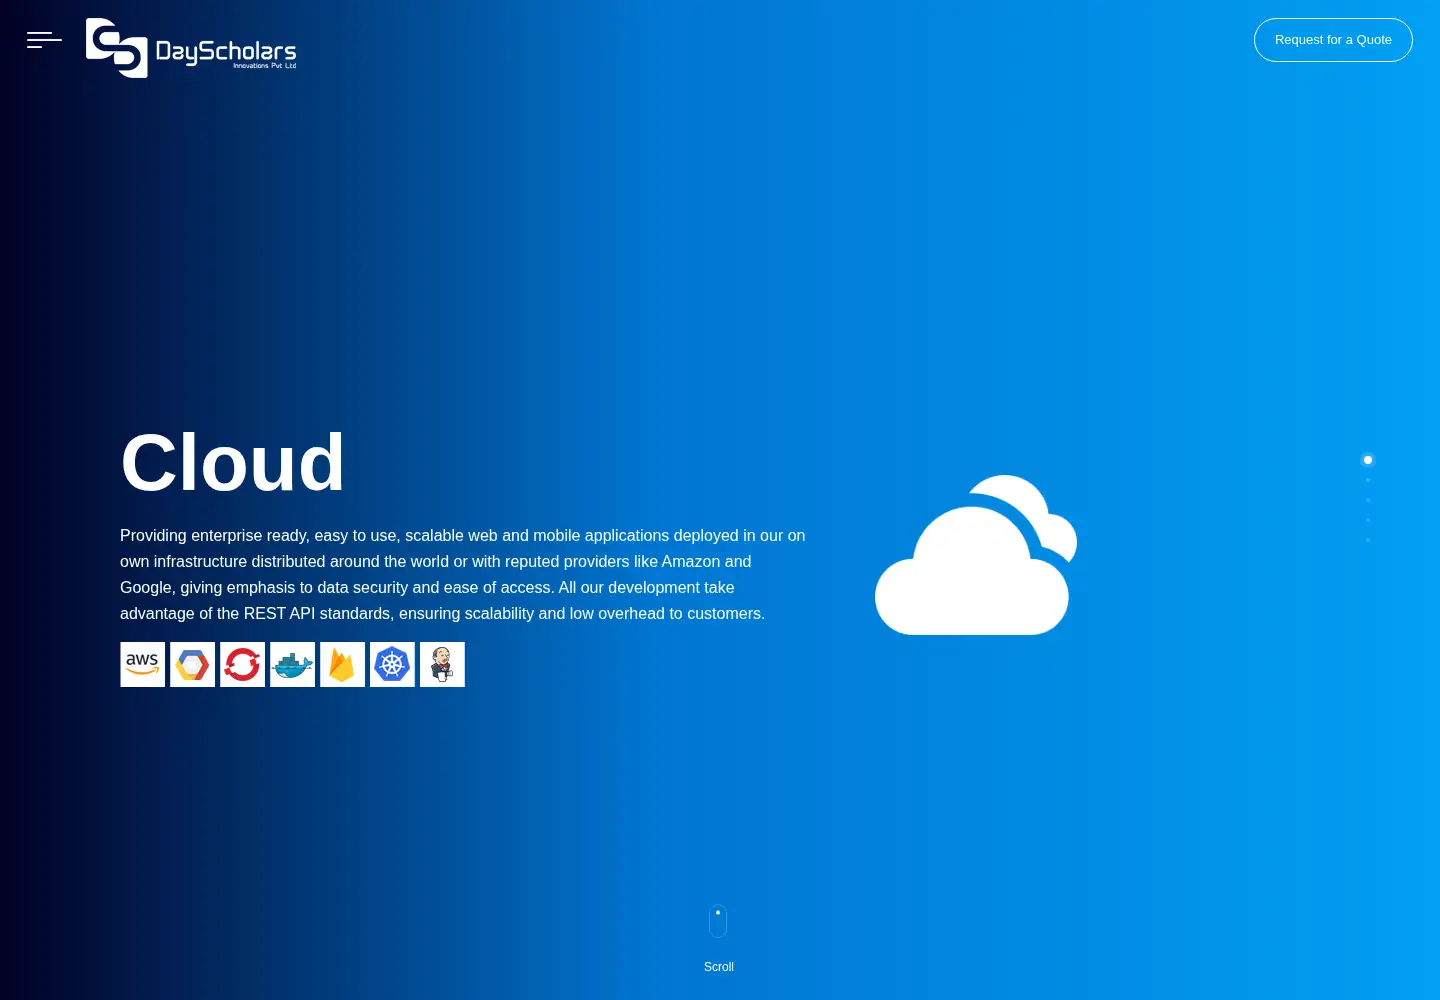Click the Google Cloud Platform icon
1440x1000 pixels.
[x=192, y=664]
